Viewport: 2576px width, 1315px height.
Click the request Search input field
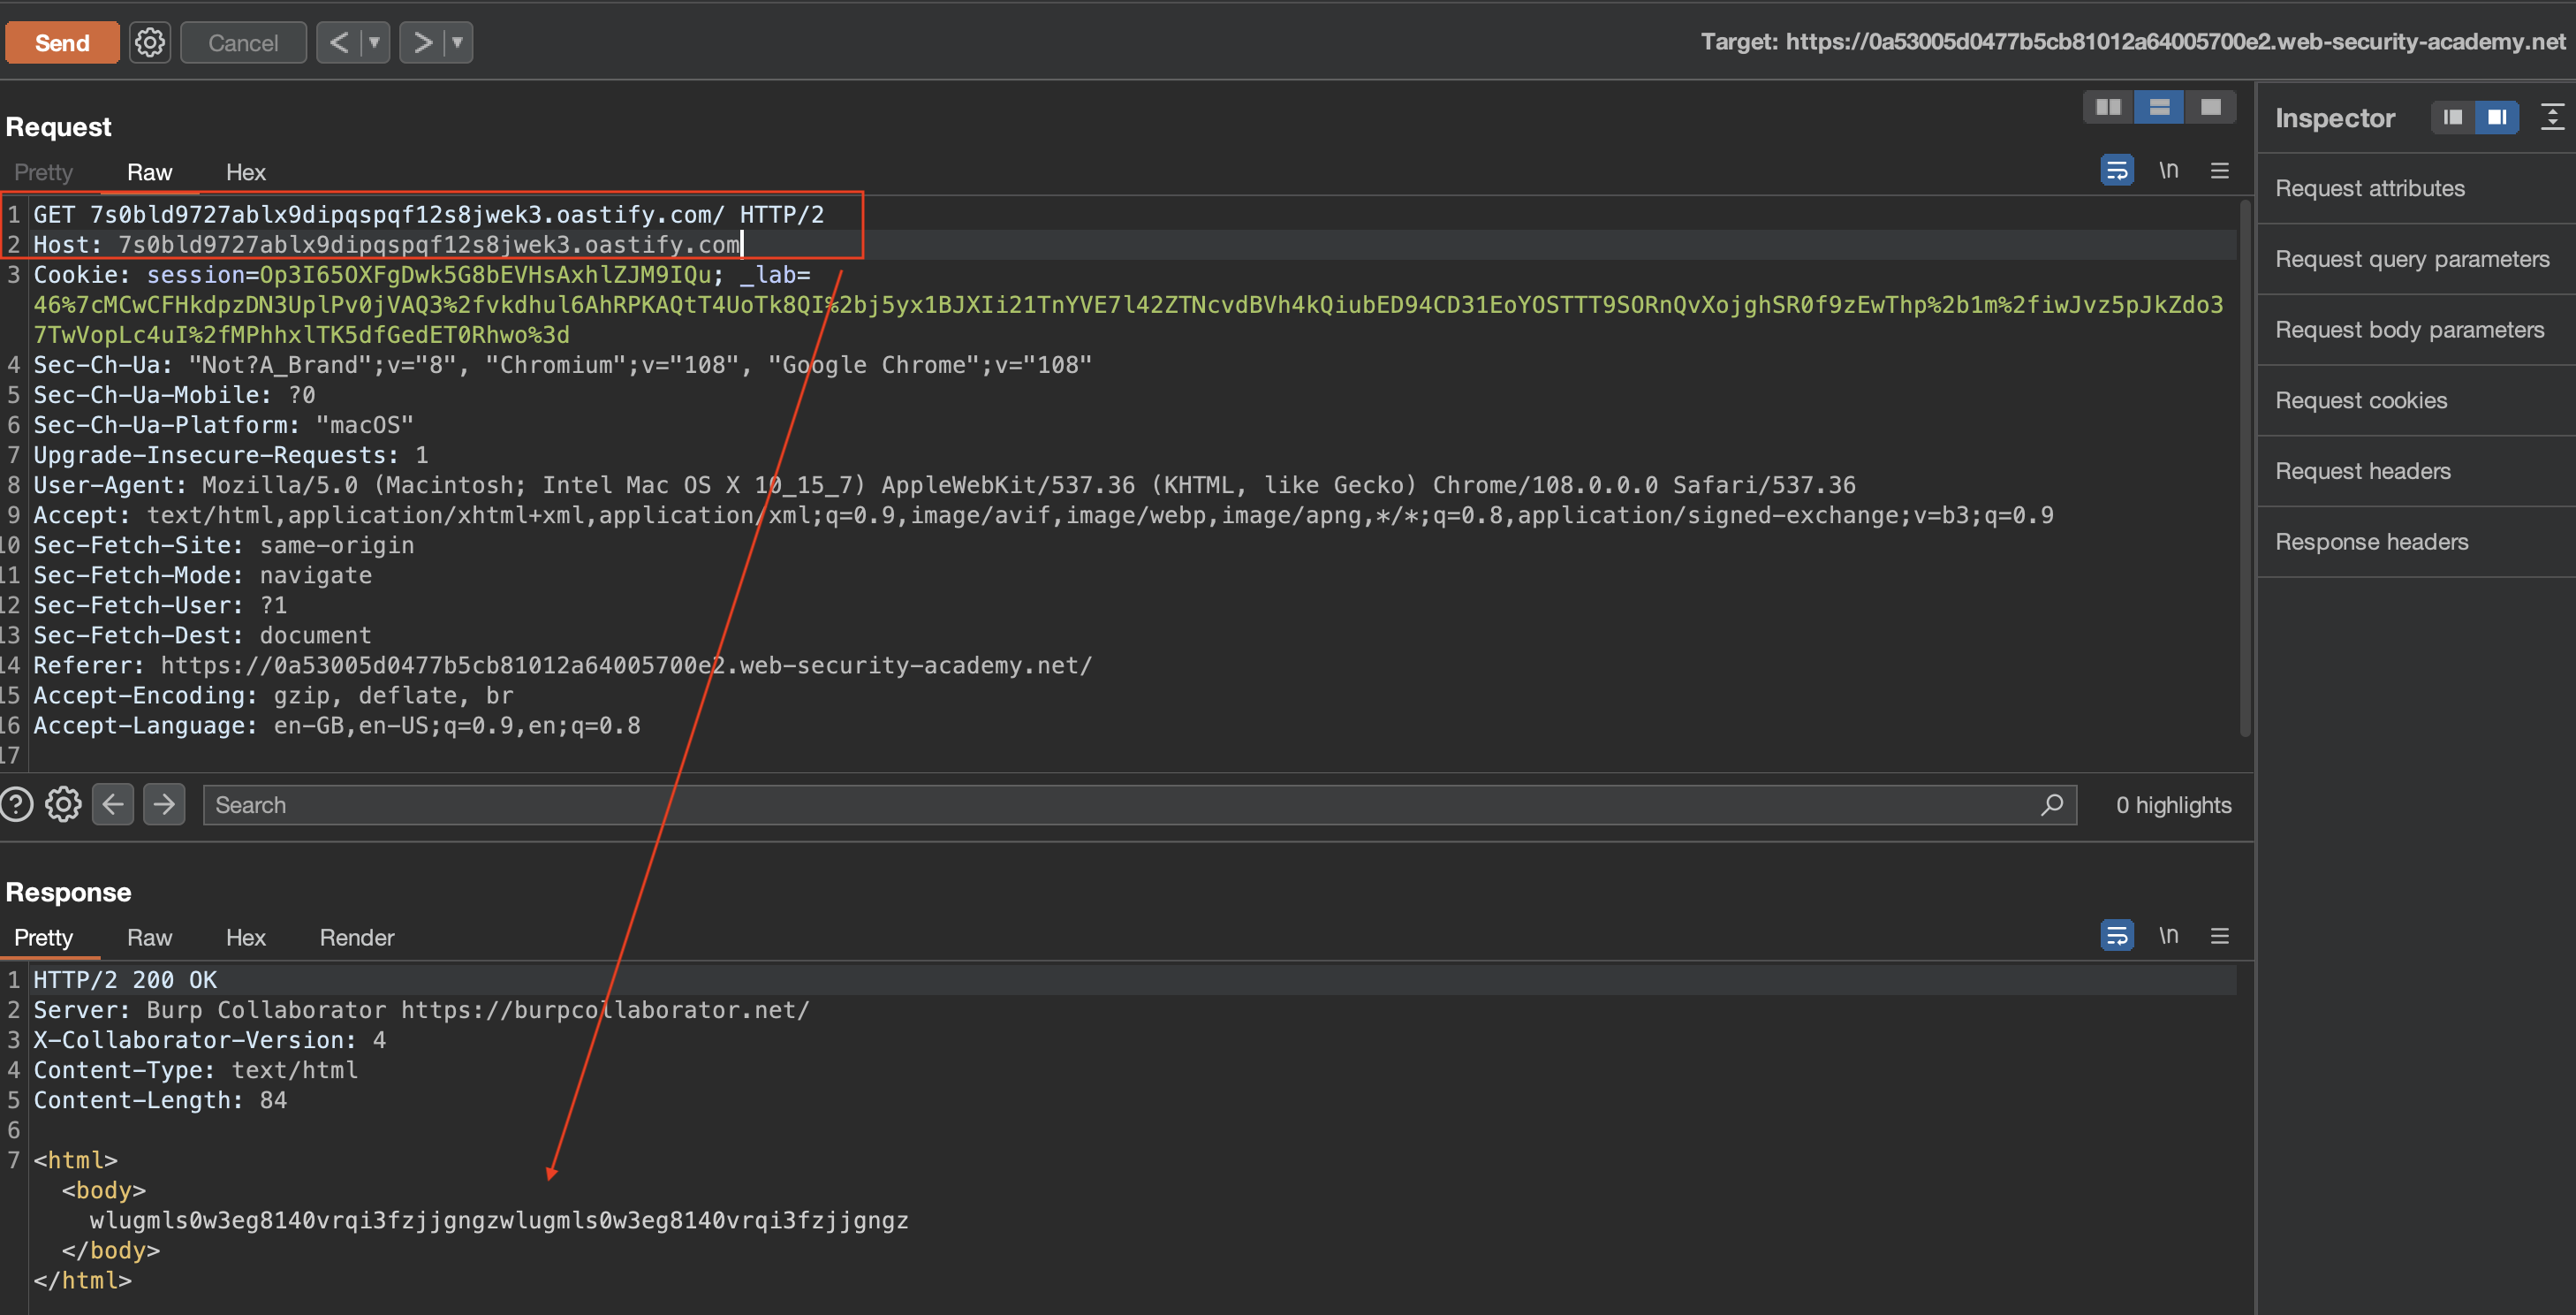click(x=1120, y=805)
